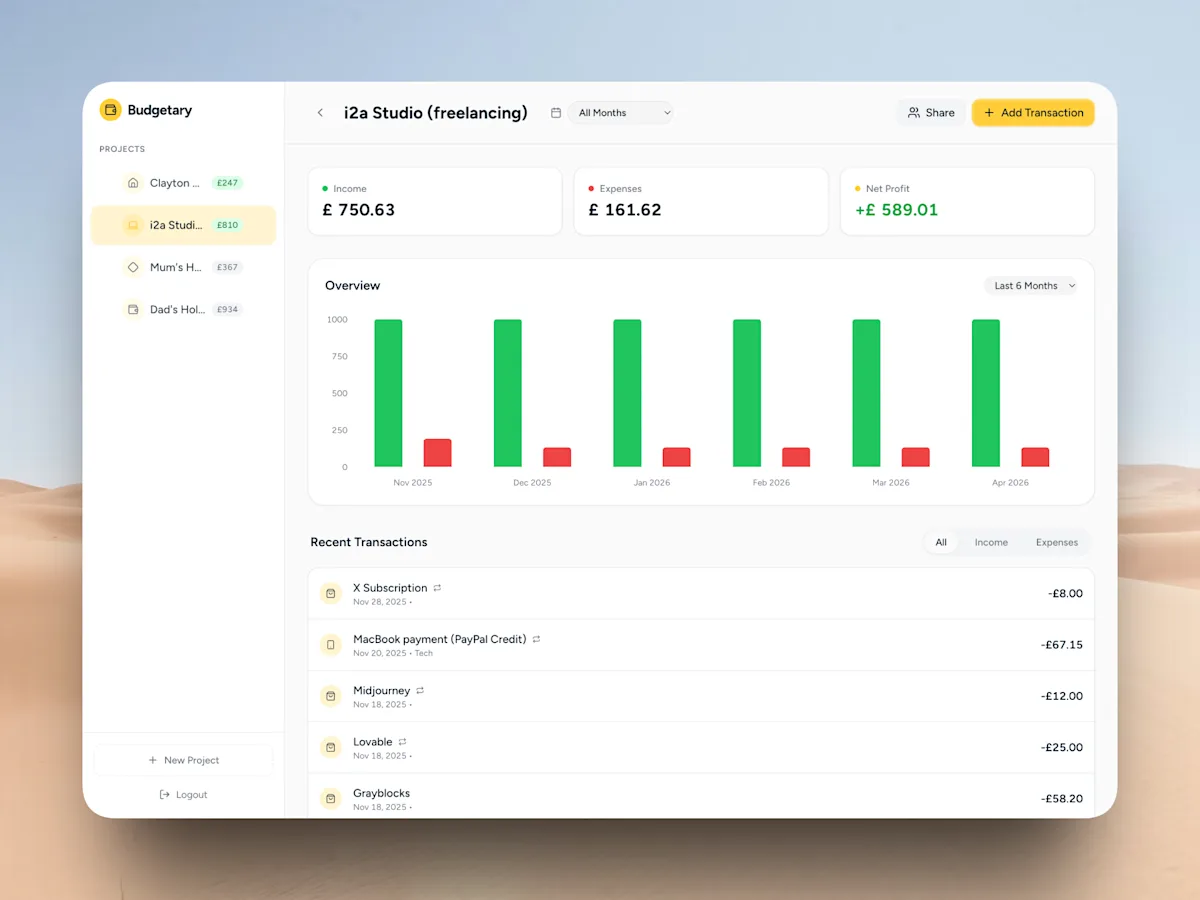Go back using the left chevron arrow
This screenshot has width=1200, height=900.
[x=320, y=113]
